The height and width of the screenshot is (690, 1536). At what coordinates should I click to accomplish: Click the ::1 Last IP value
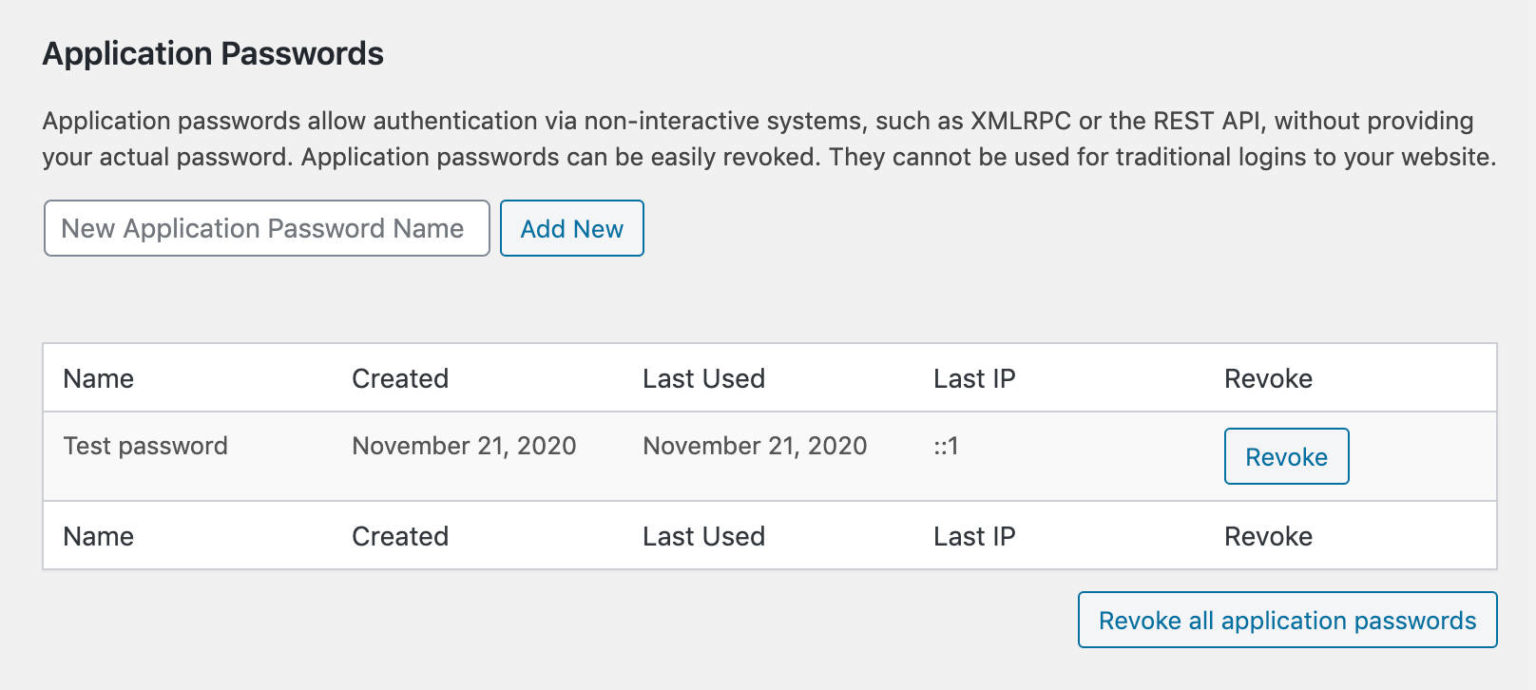944,446
